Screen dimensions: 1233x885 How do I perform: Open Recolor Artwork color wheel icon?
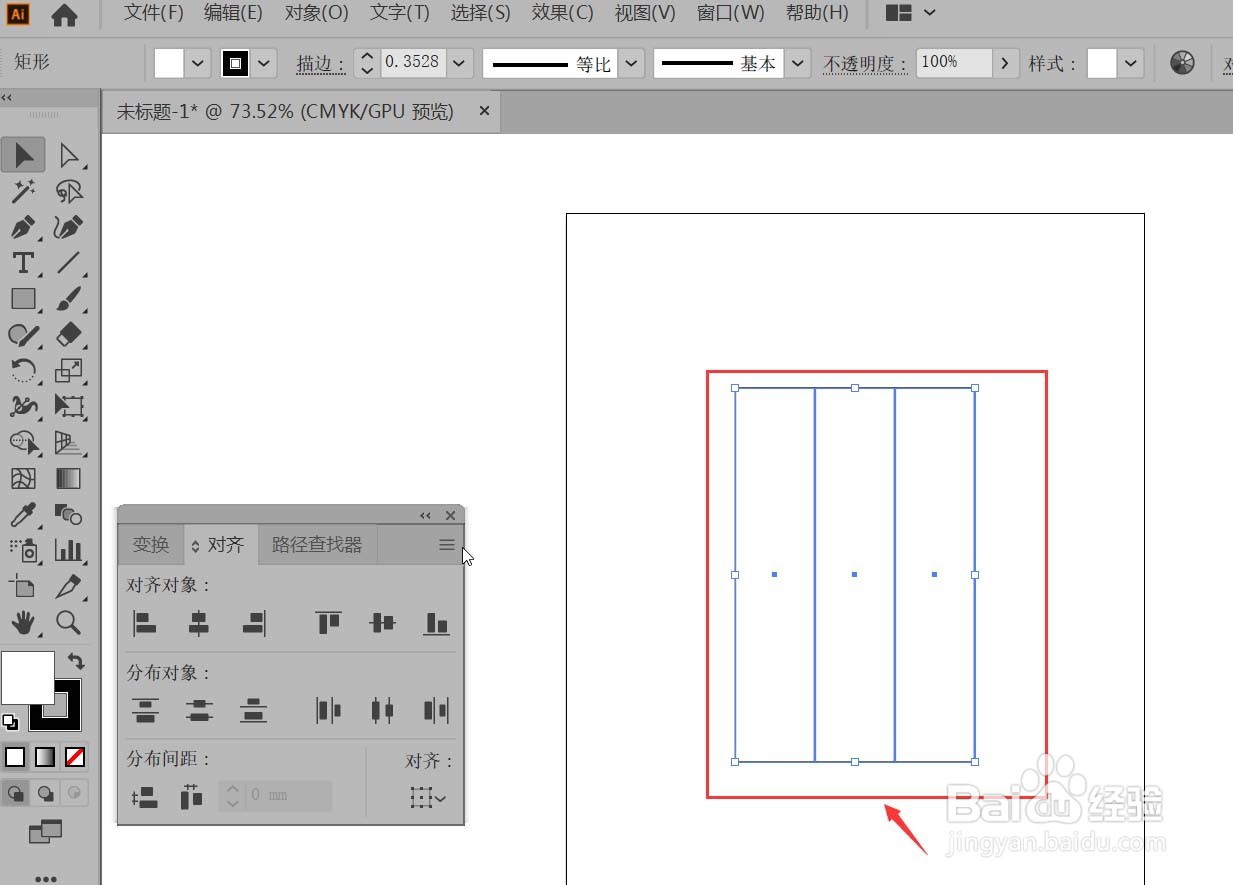1182,63
